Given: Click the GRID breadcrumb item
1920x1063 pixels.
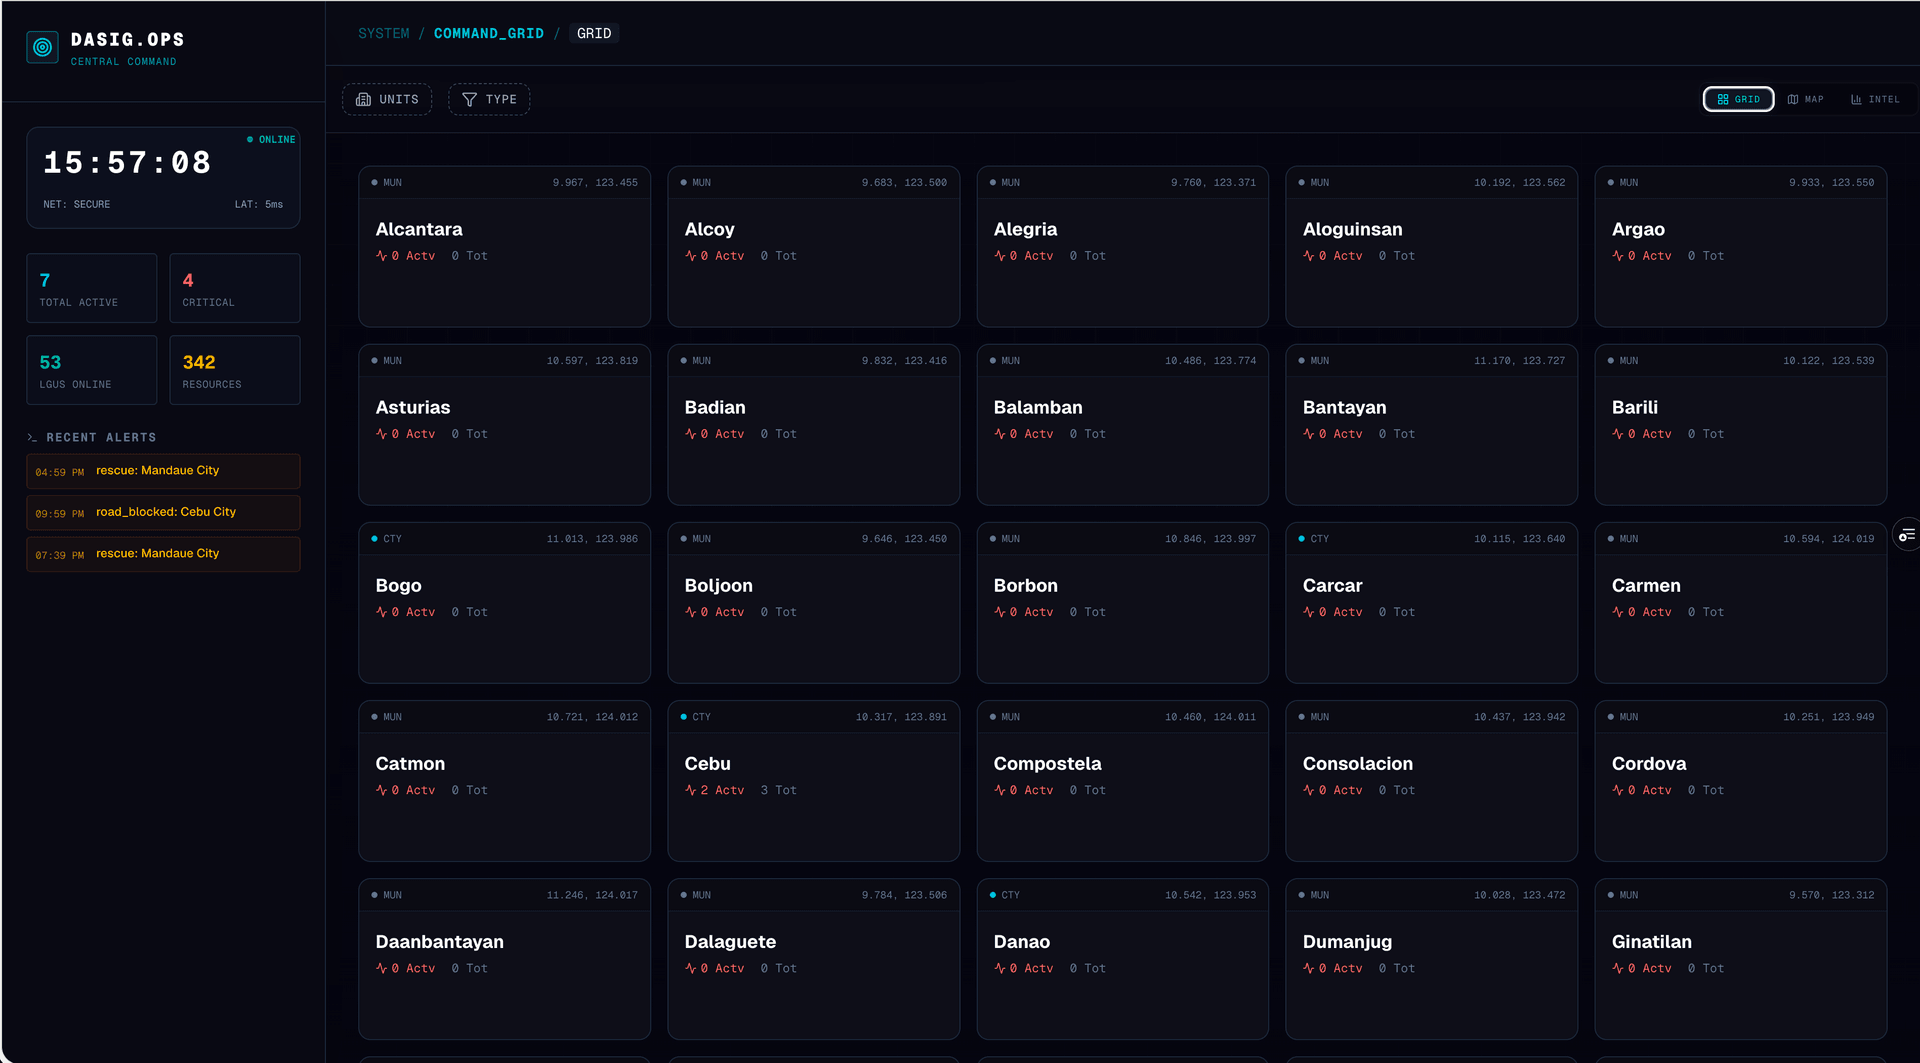Looking at the screenshot, I should coord(594,34).
